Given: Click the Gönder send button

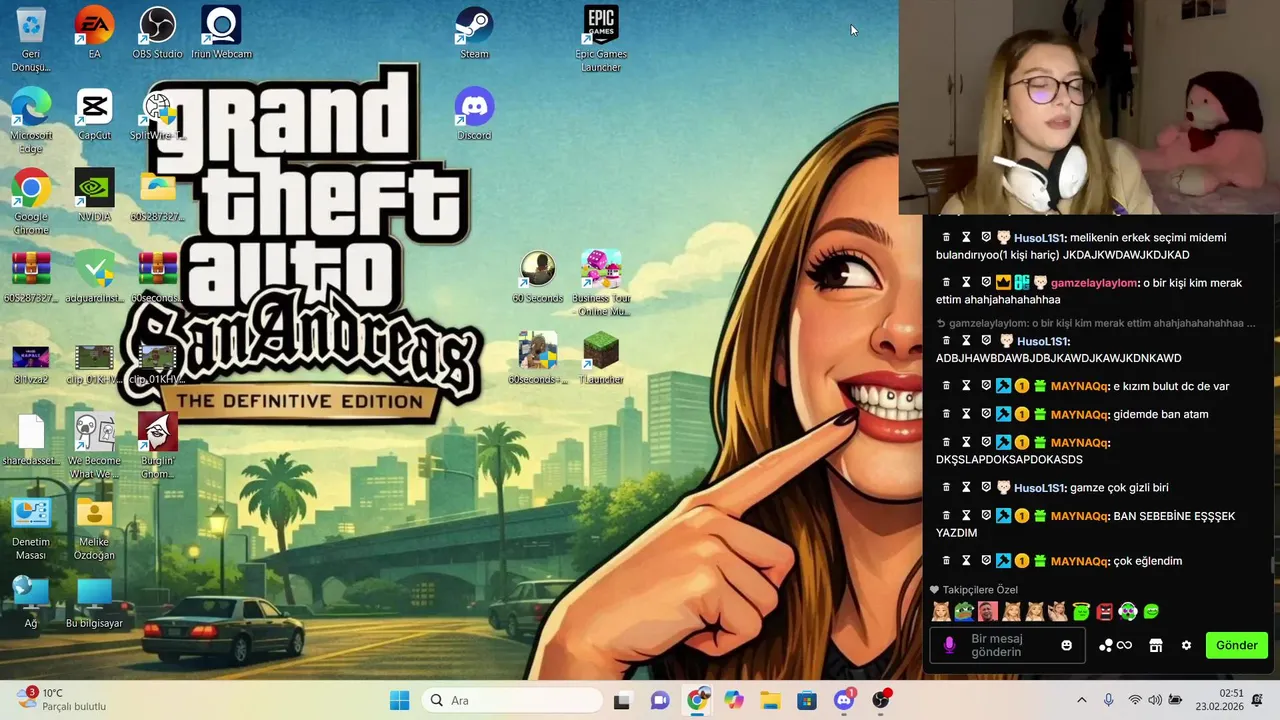Looking at the screenshot, I should pos(1237,645).
